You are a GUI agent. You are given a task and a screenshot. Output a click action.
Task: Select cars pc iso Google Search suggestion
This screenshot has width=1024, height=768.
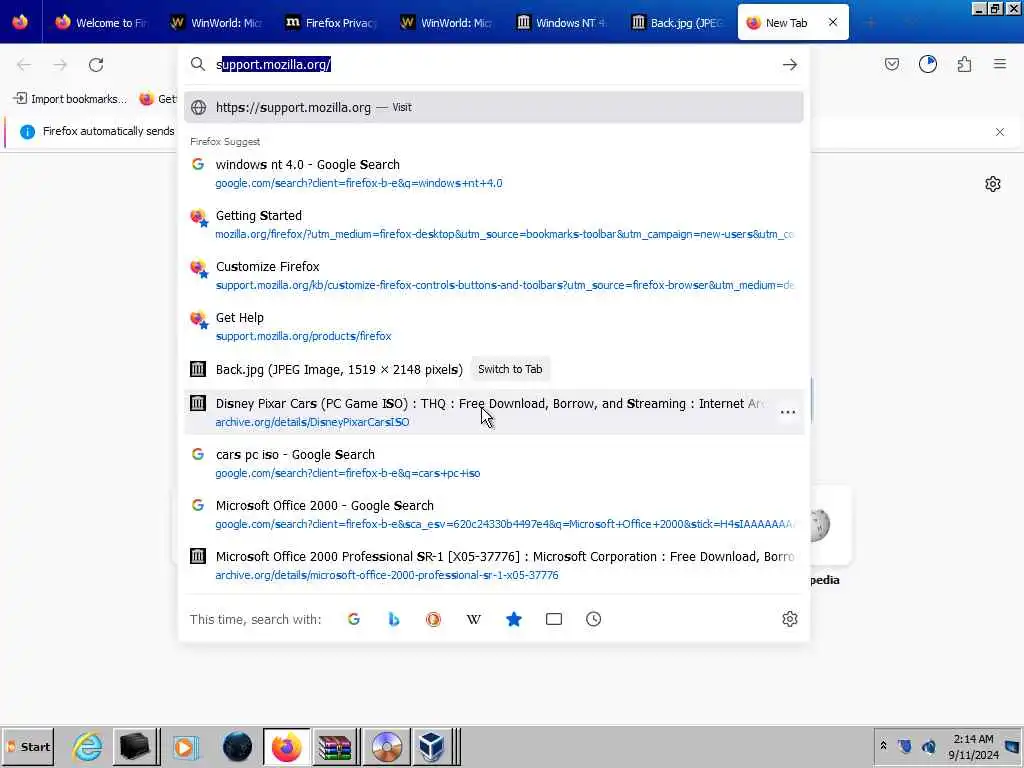tap(494, 463)
